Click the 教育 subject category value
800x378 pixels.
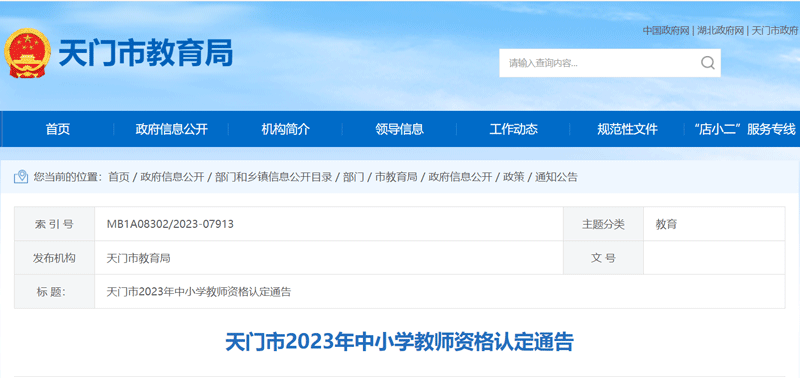pos(666,224)
